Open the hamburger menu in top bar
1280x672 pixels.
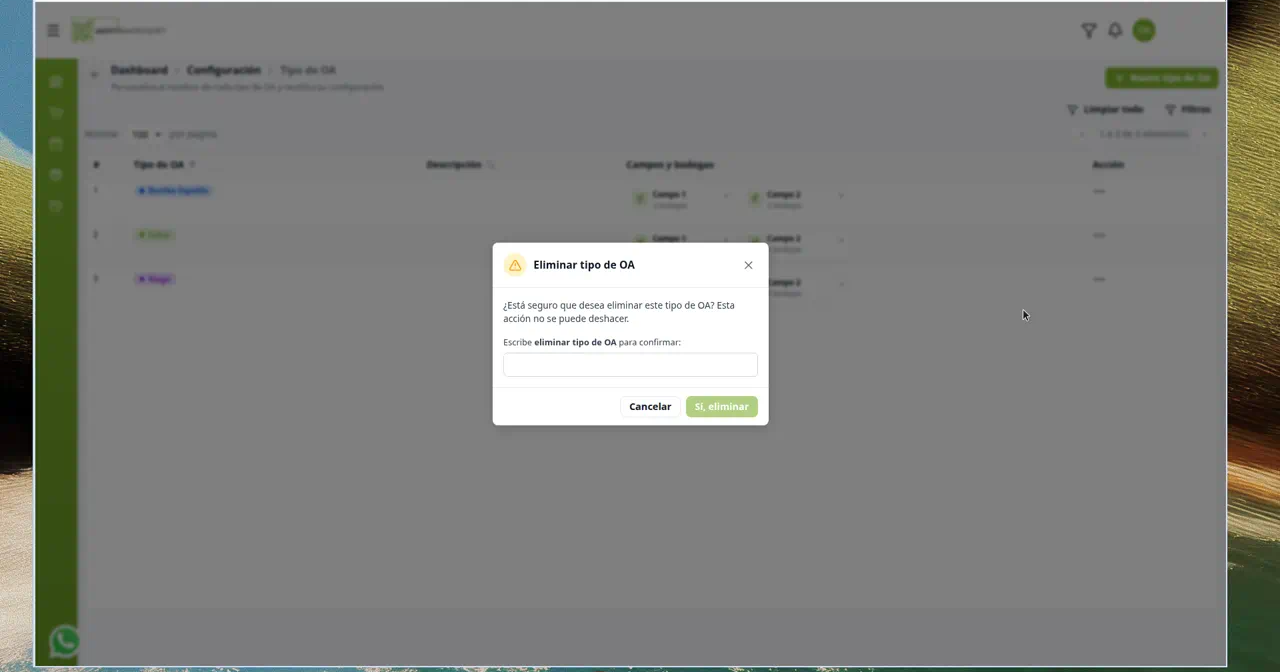(53, 31)
